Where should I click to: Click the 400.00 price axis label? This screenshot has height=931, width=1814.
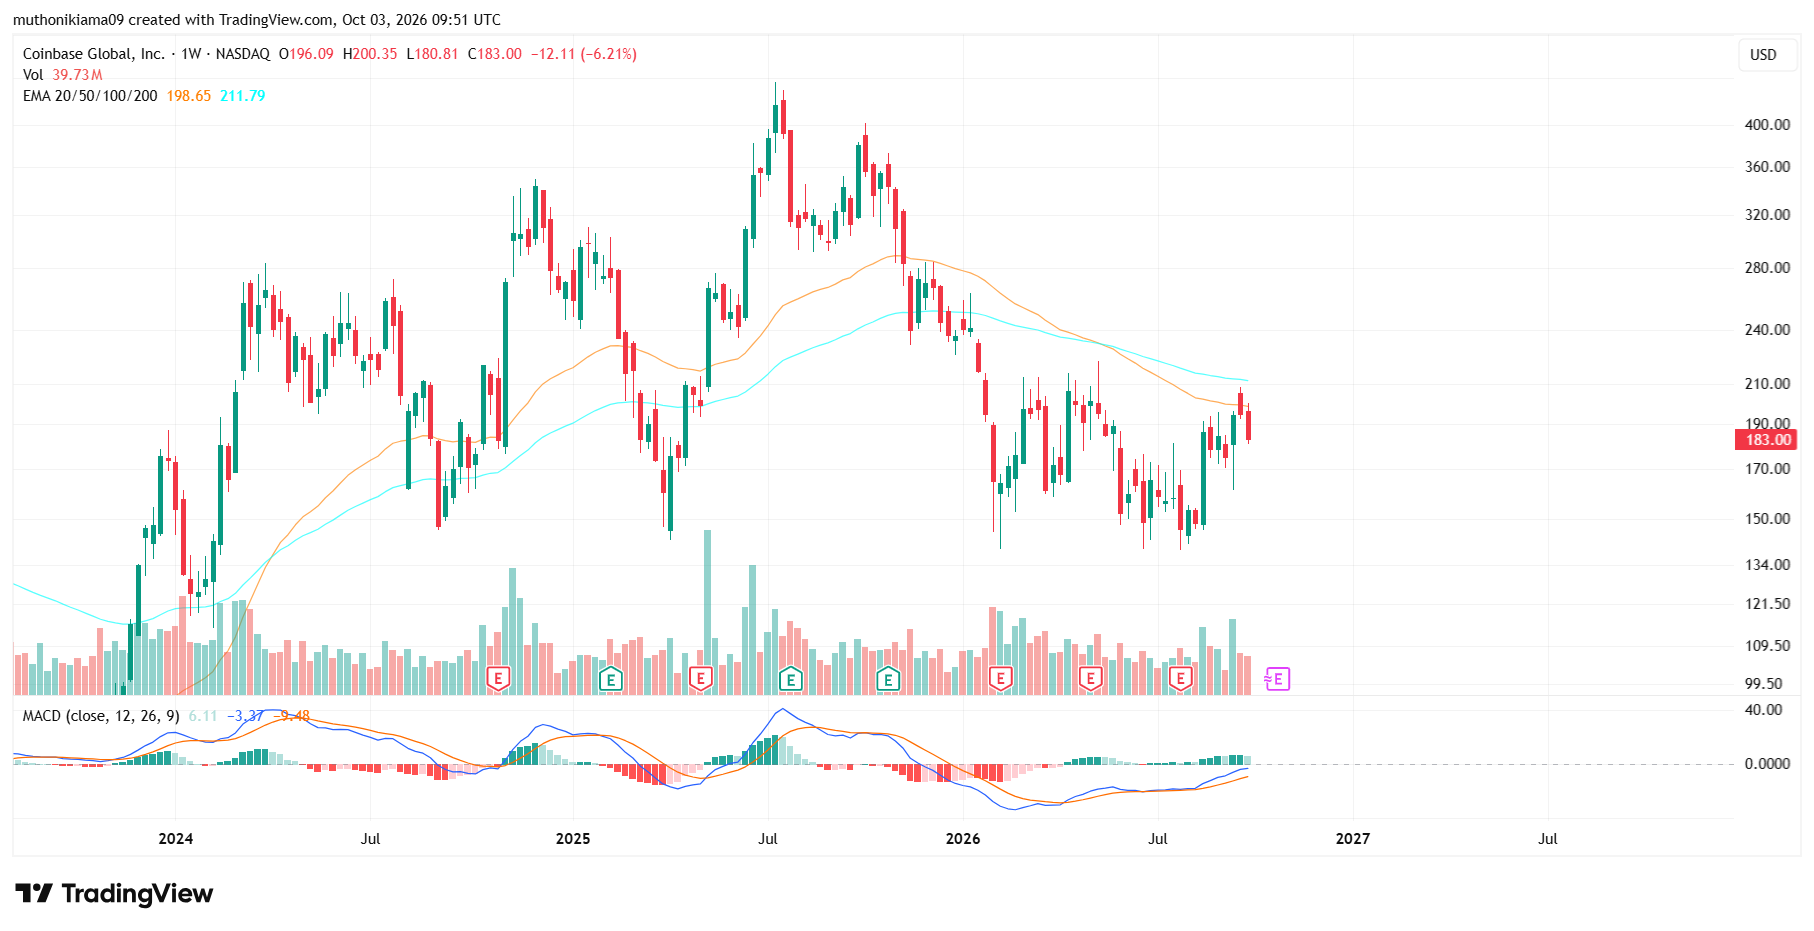tap(1767, 125)
